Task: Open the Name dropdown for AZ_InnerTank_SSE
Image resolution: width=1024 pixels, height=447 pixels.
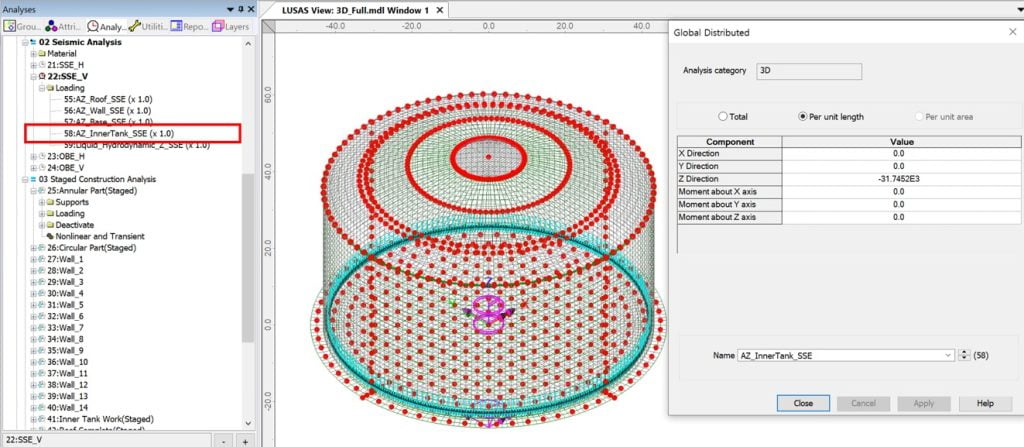Action: (x=947, y=354)
